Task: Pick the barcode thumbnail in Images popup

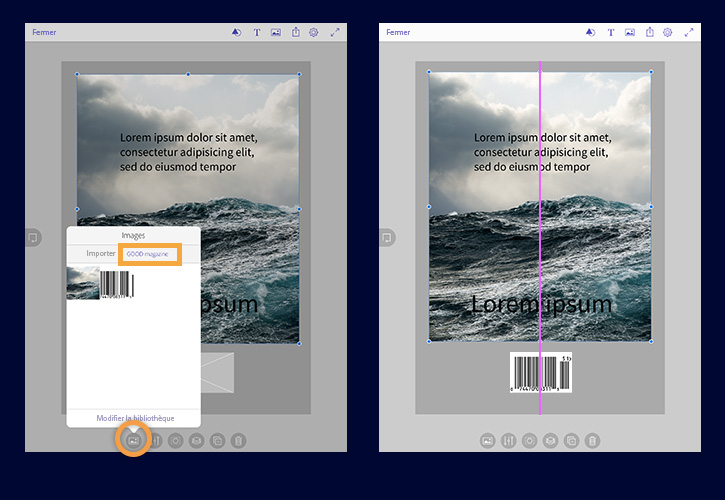Action: click(x=117, y=284)
